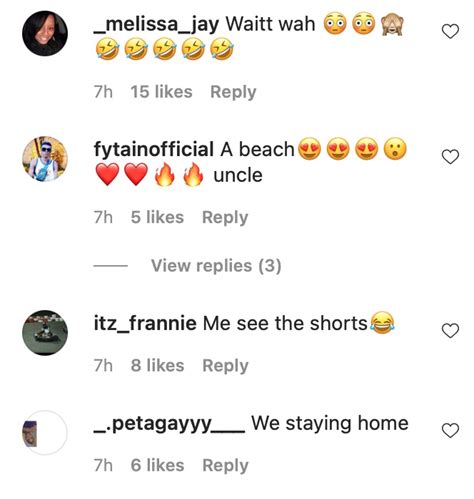Open _.petagayyy___ profile avatar

(45, 433)
